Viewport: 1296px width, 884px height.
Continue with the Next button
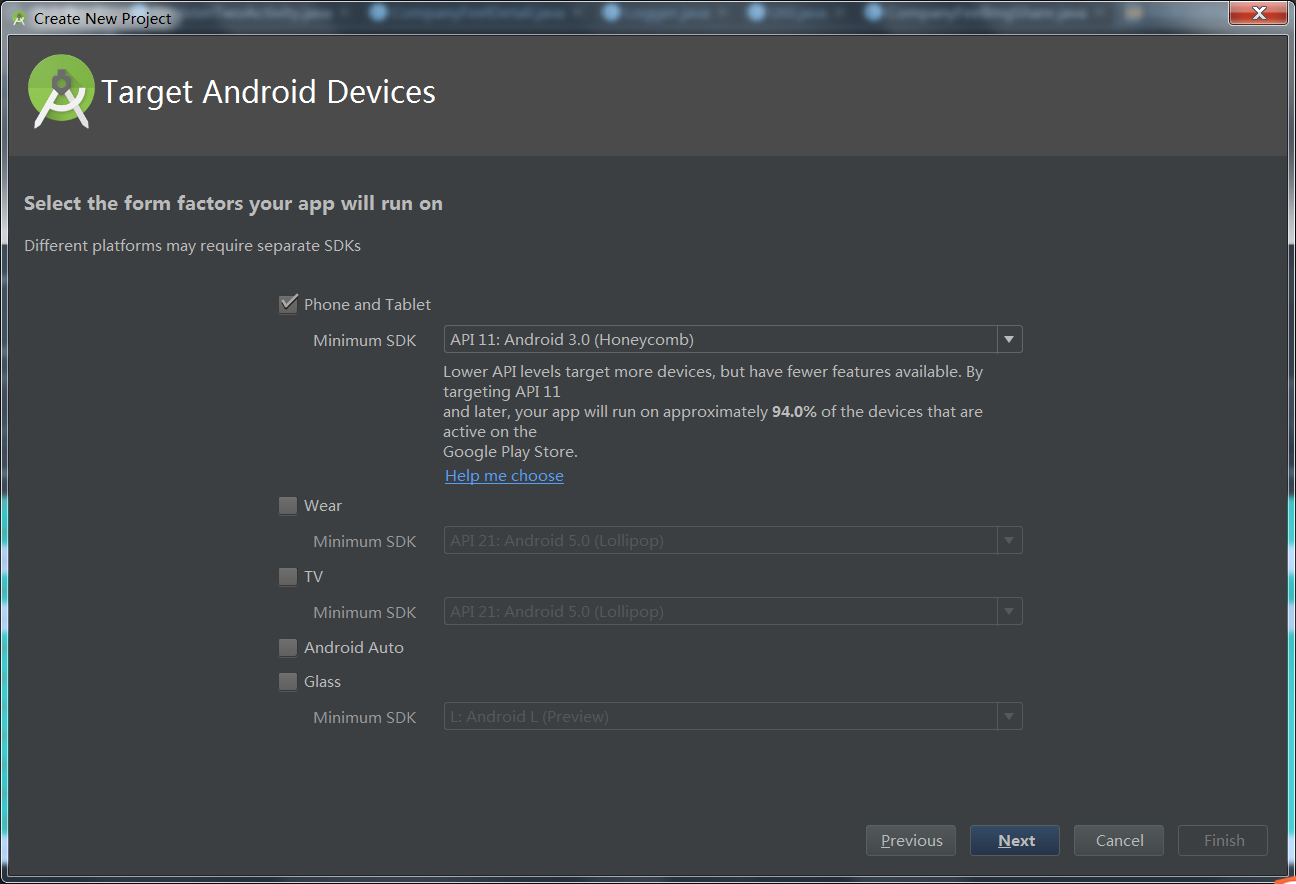[1015, 841]
